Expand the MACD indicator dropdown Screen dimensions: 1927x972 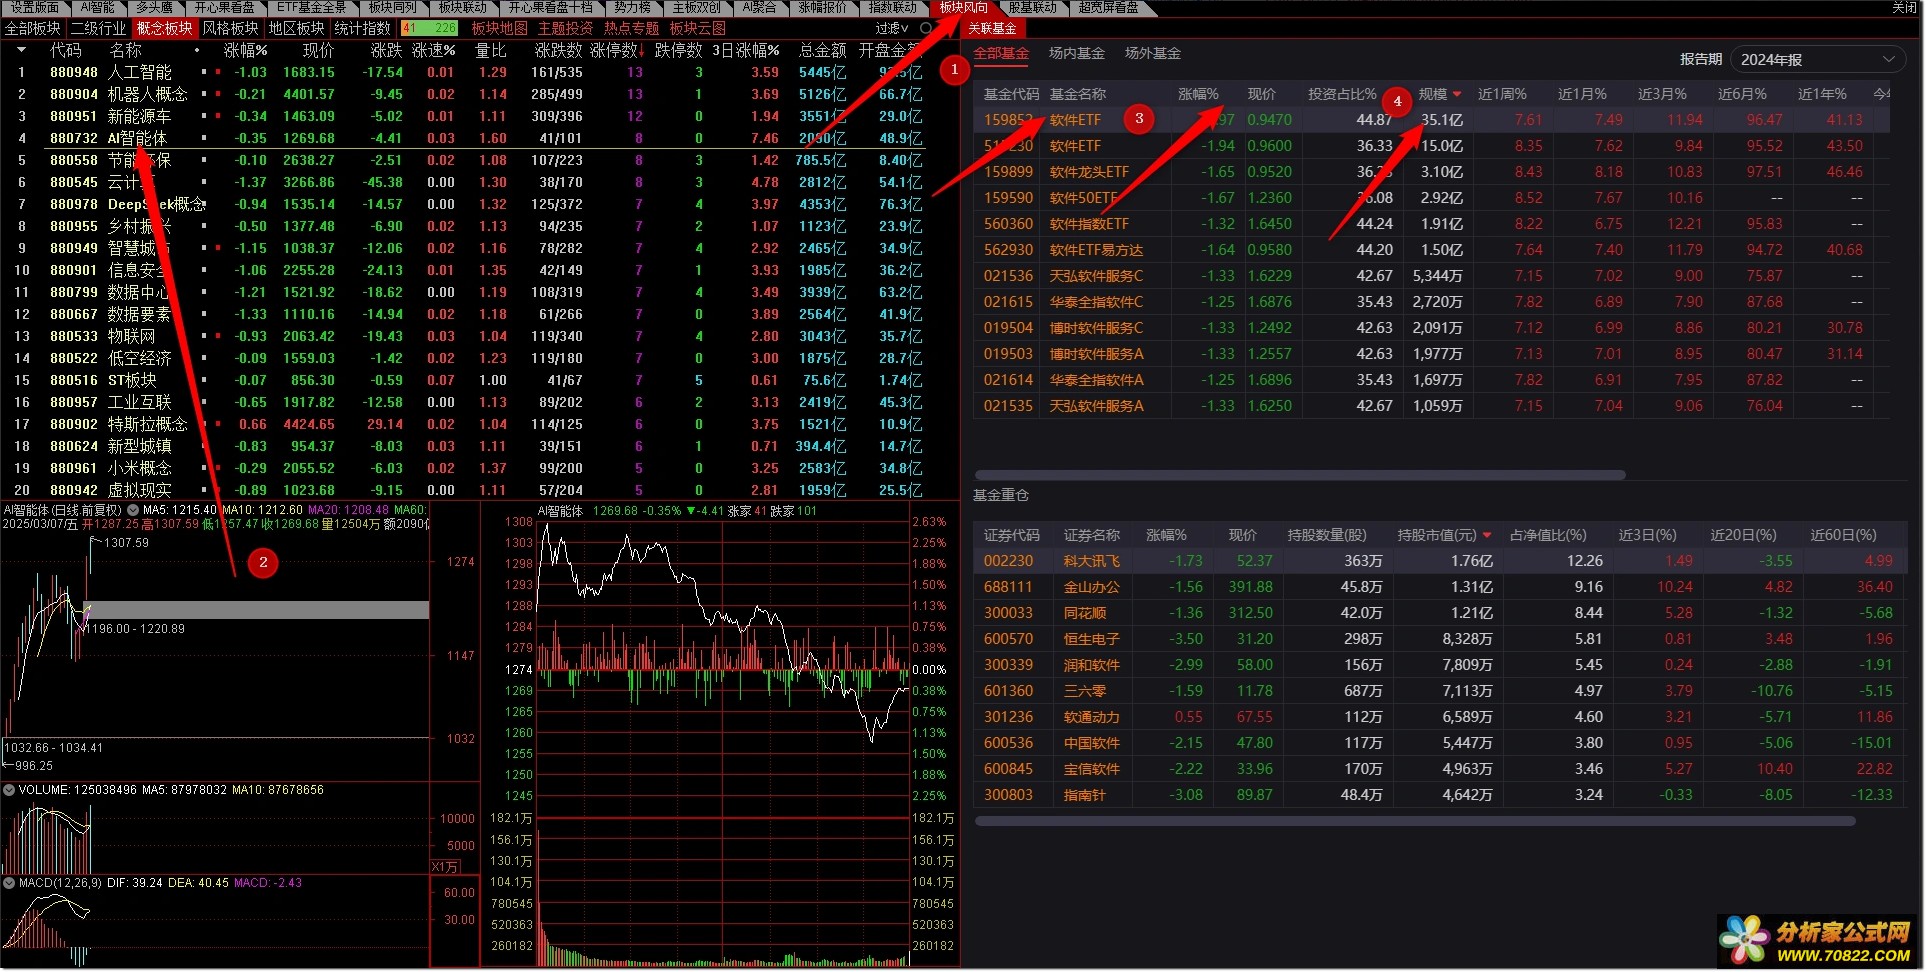9,883
